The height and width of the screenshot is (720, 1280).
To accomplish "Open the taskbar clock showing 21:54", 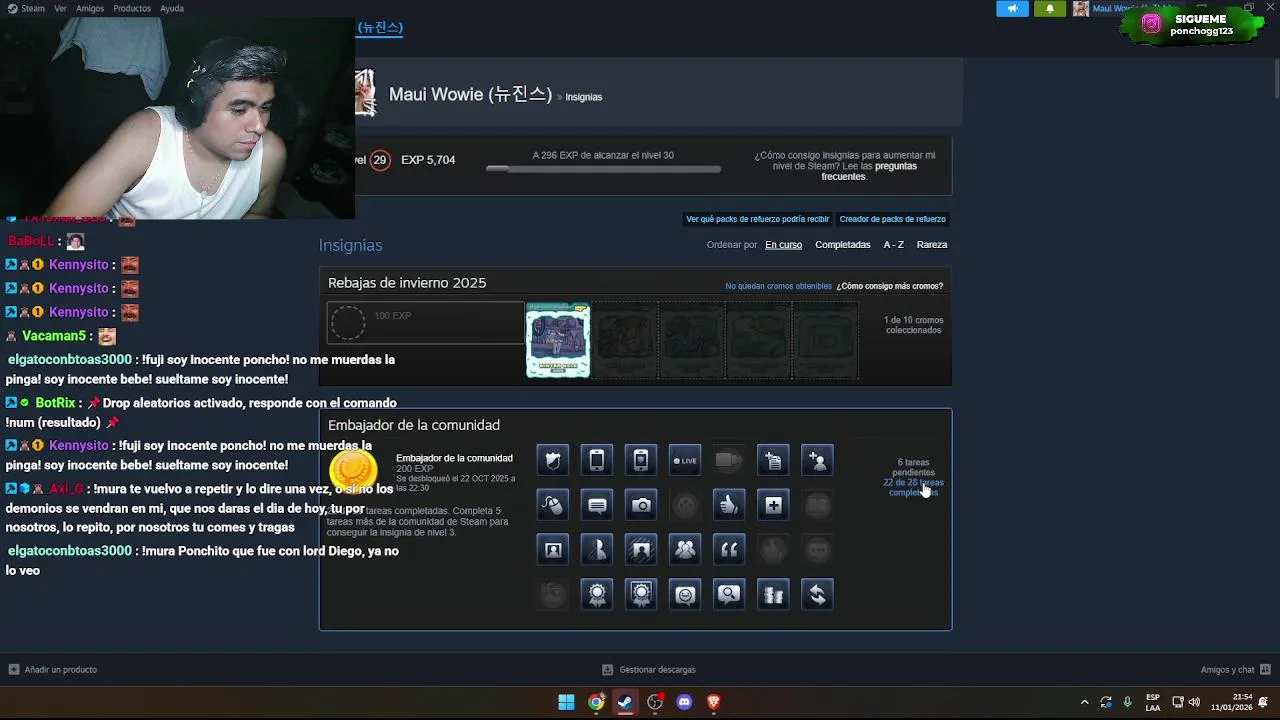I will [1231, 702].
